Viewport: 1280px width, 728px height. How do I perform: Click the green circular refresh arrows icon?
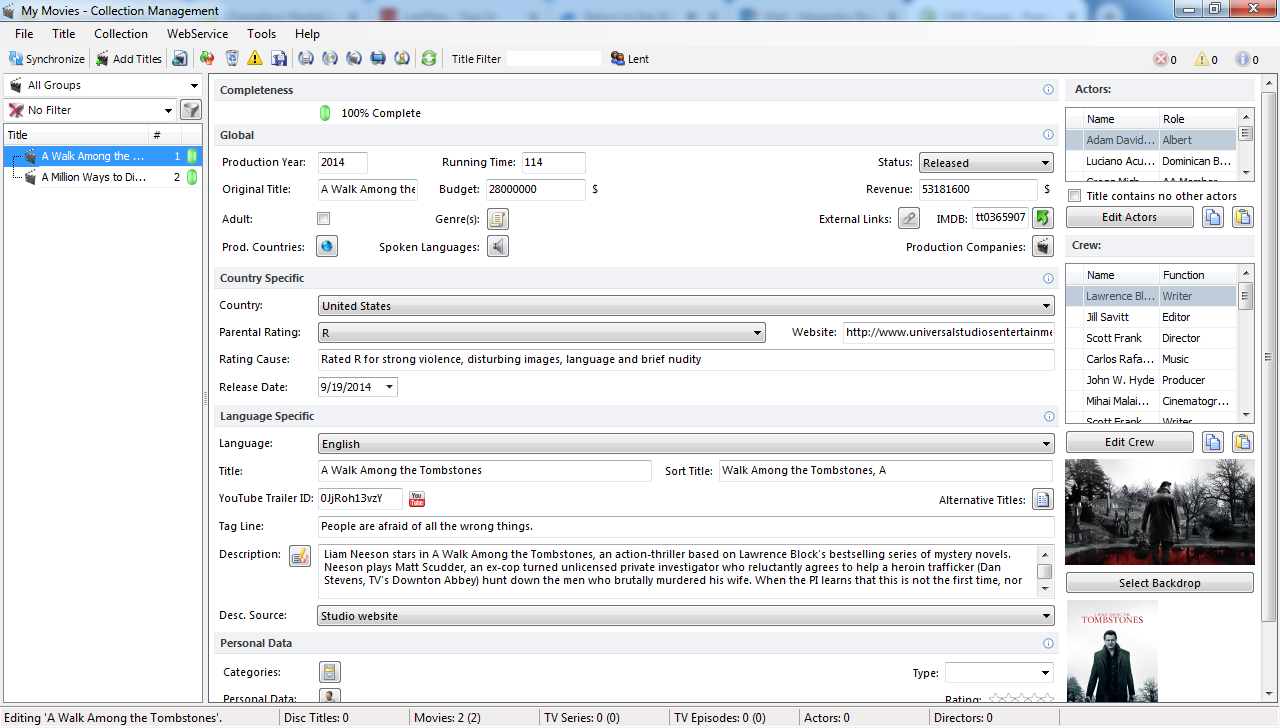pos(429,59)
